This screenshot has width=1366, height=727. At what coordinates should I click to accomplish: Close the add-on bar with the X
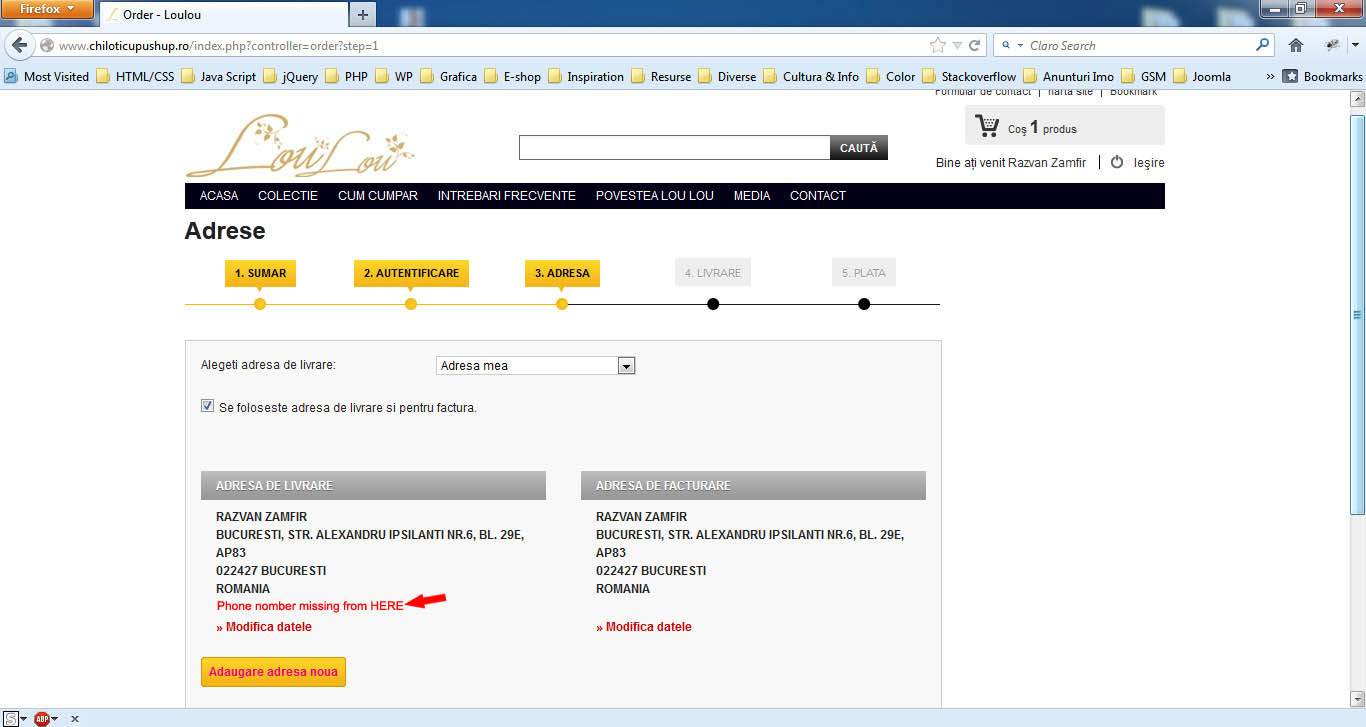[x=75, y=718]
